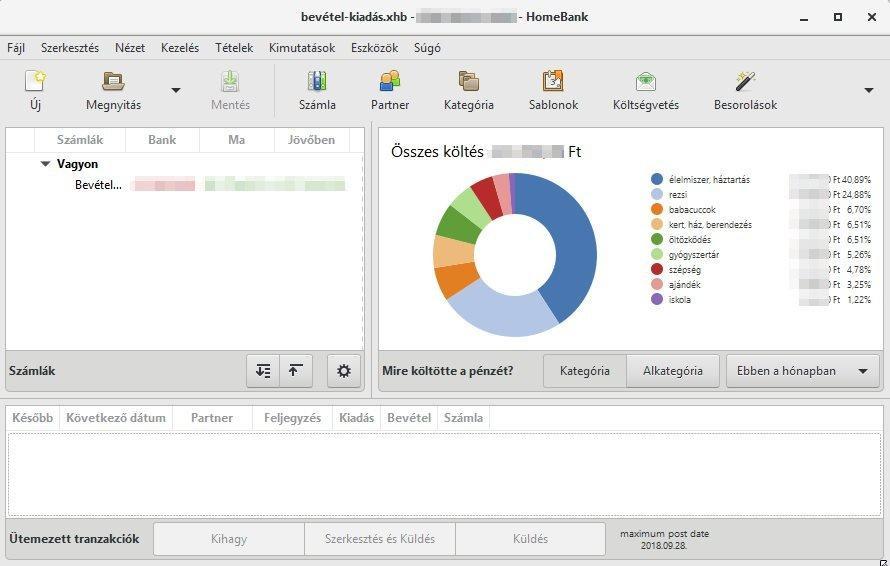Screen dimensions: 890x566
Task: Sort by Számlák column header
Action: tap(80, 140)
